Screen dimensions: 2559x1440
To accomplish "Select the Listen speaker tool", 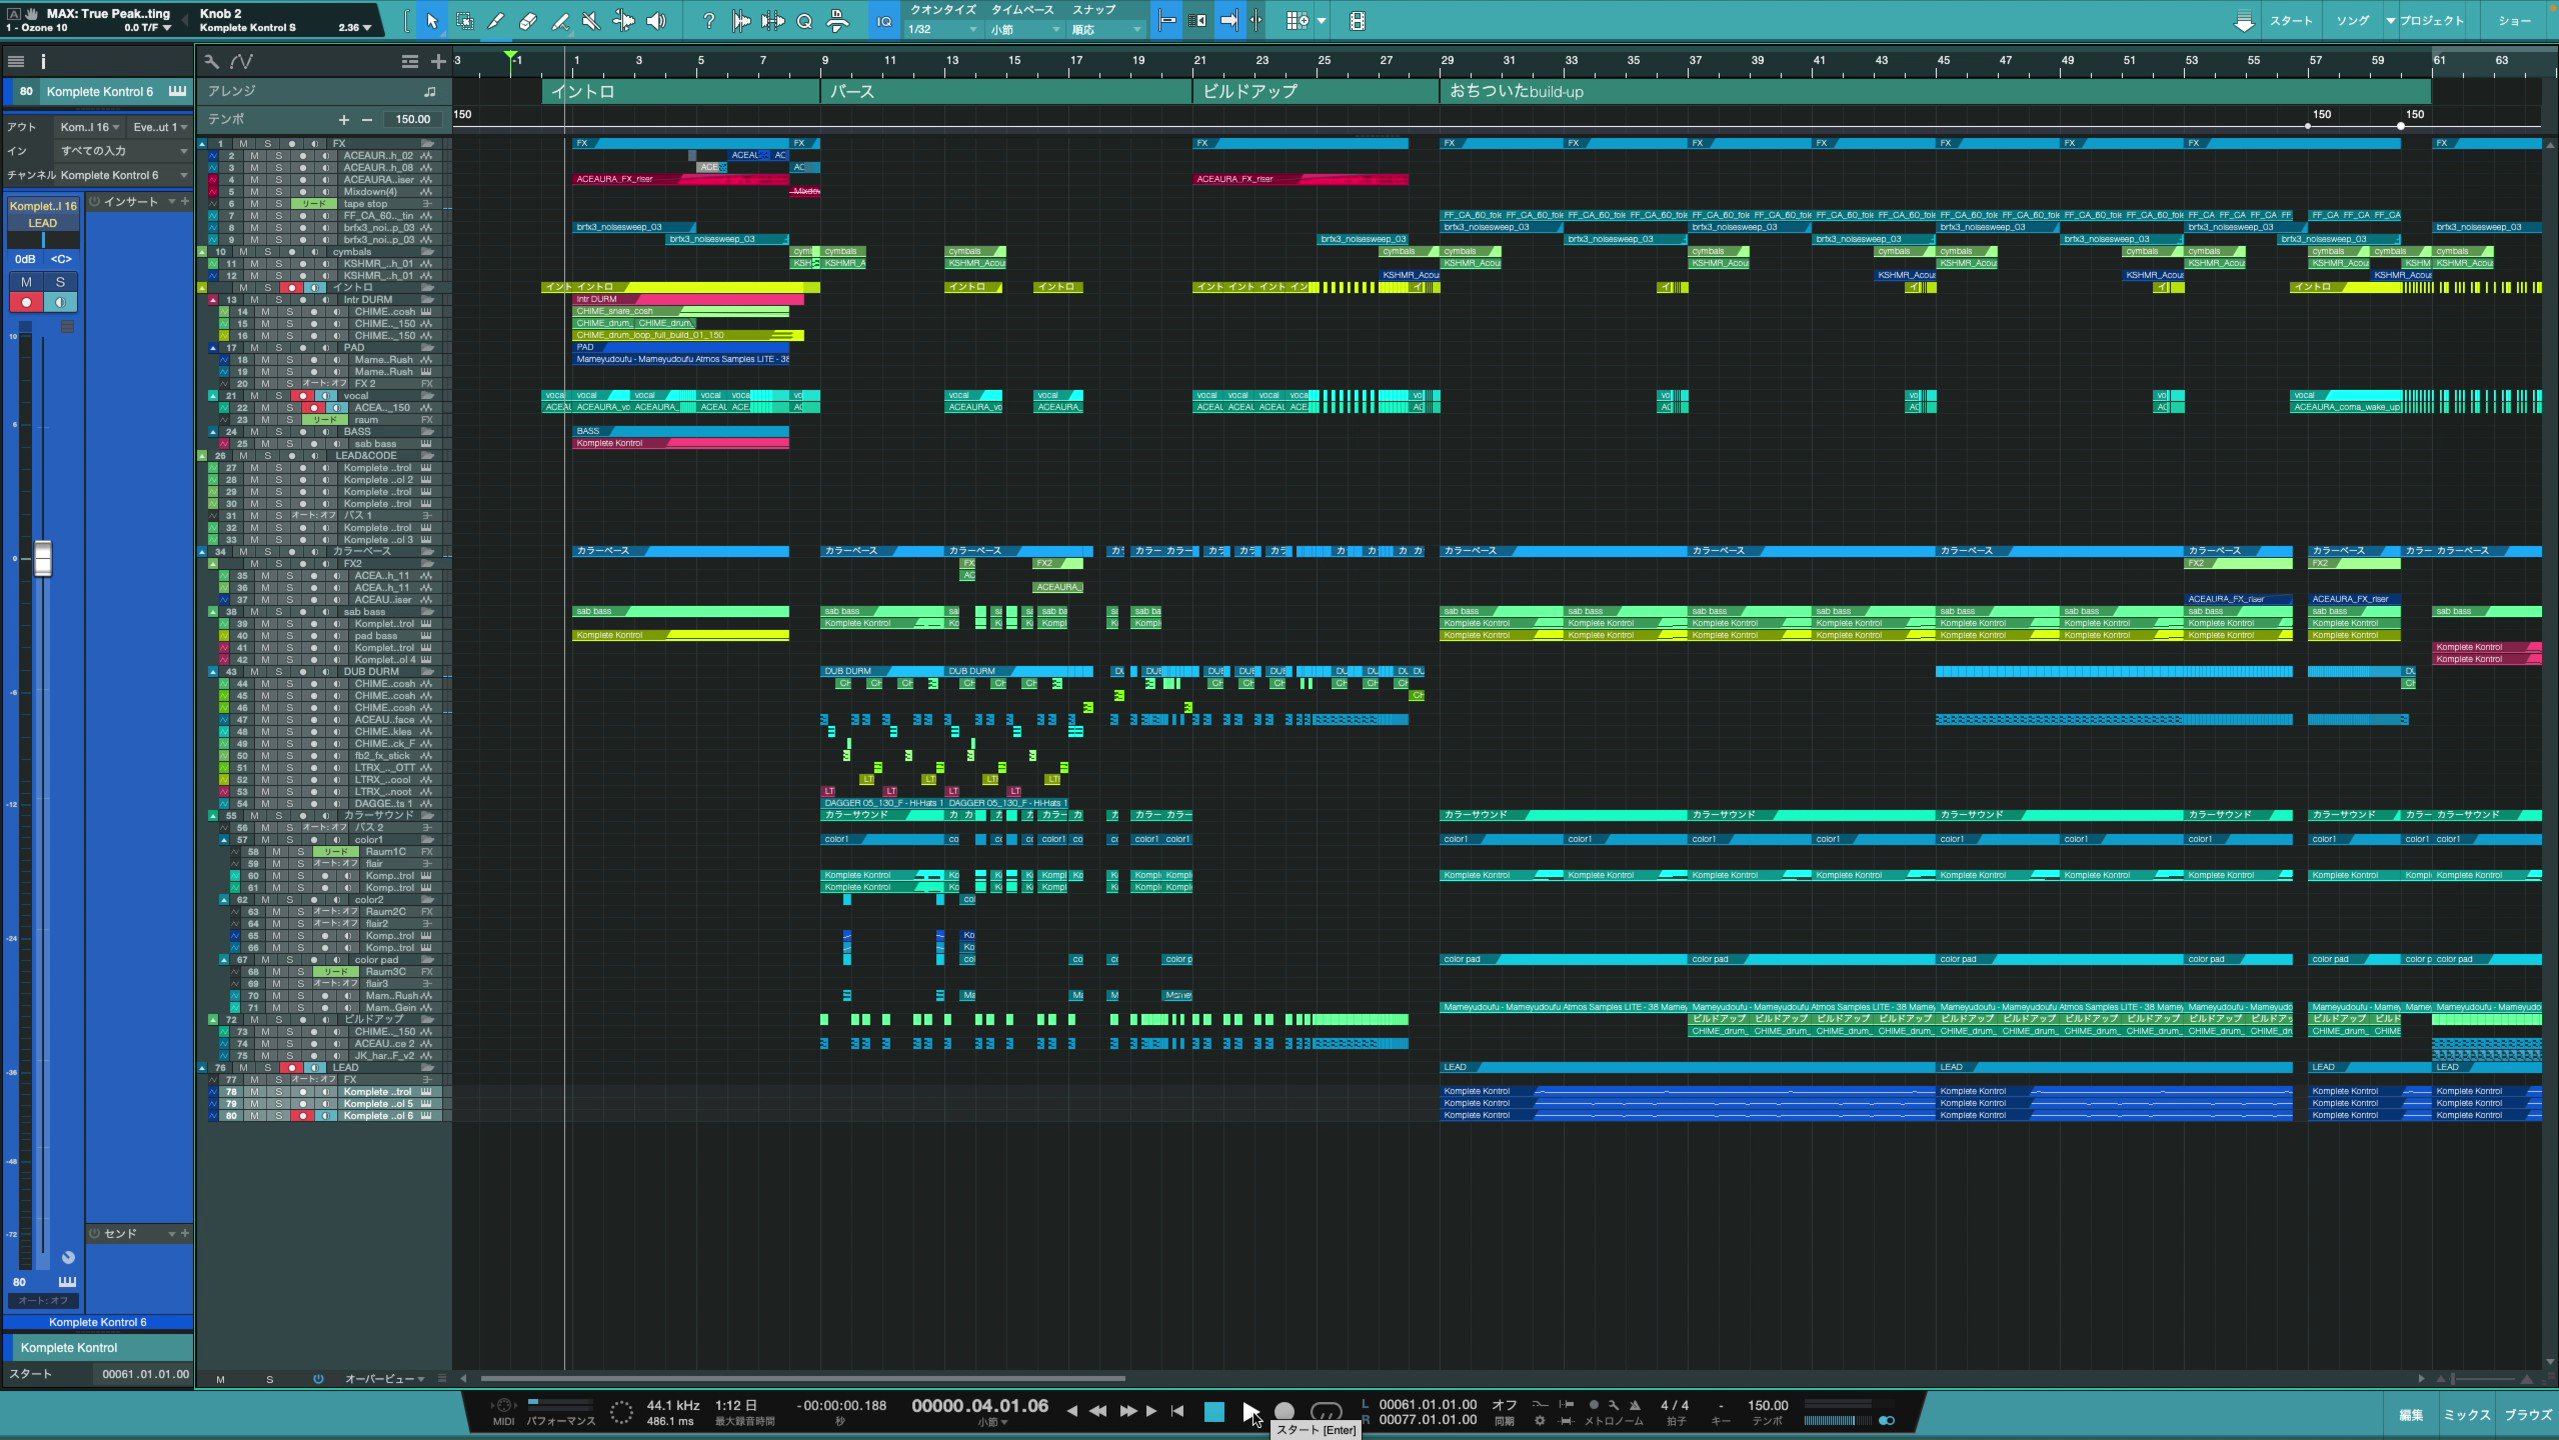I will [656, 21].
